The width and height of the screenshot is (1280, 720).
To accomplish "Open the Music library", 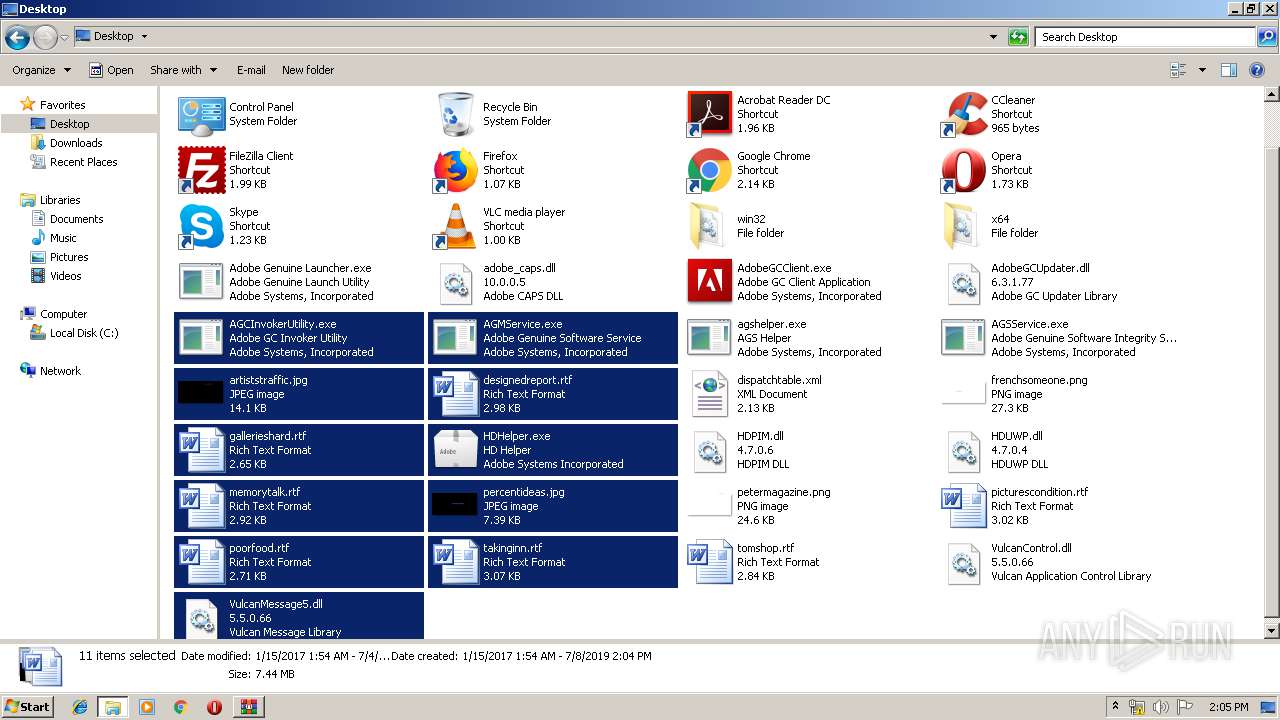I will pos(63,238).
